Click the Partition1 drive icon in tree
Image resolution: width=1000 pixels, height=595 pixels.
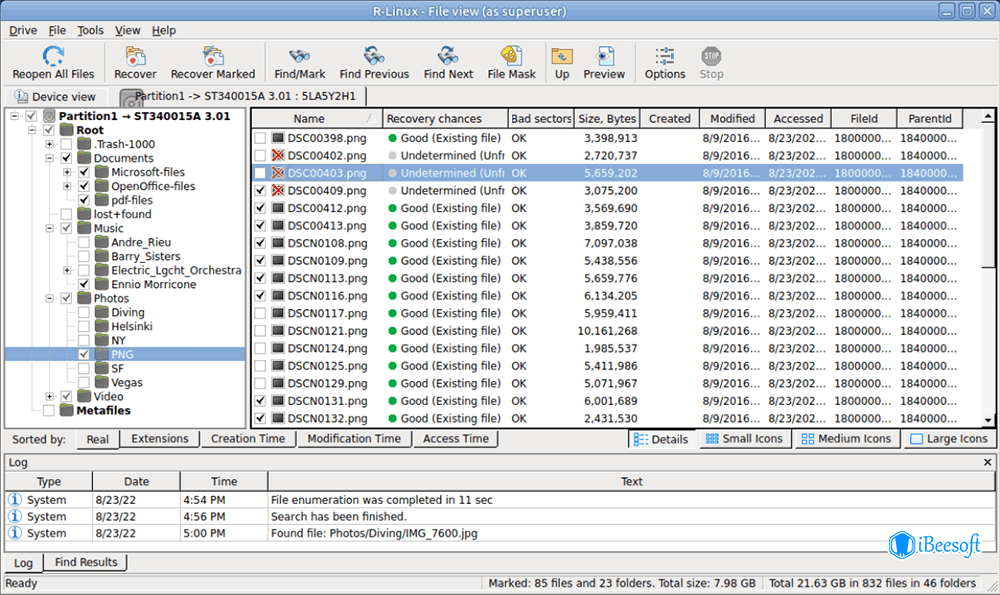coord(49,116)
